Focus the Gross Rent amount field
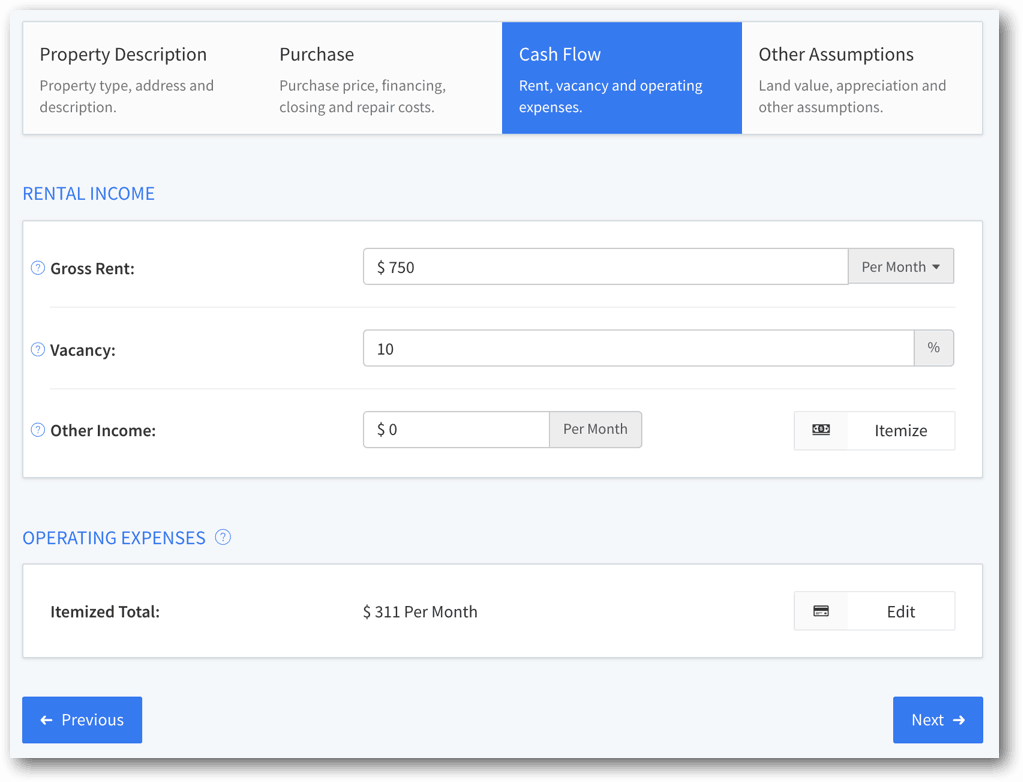The width and height of the screenshot is (1023, 782). point(605,266)
